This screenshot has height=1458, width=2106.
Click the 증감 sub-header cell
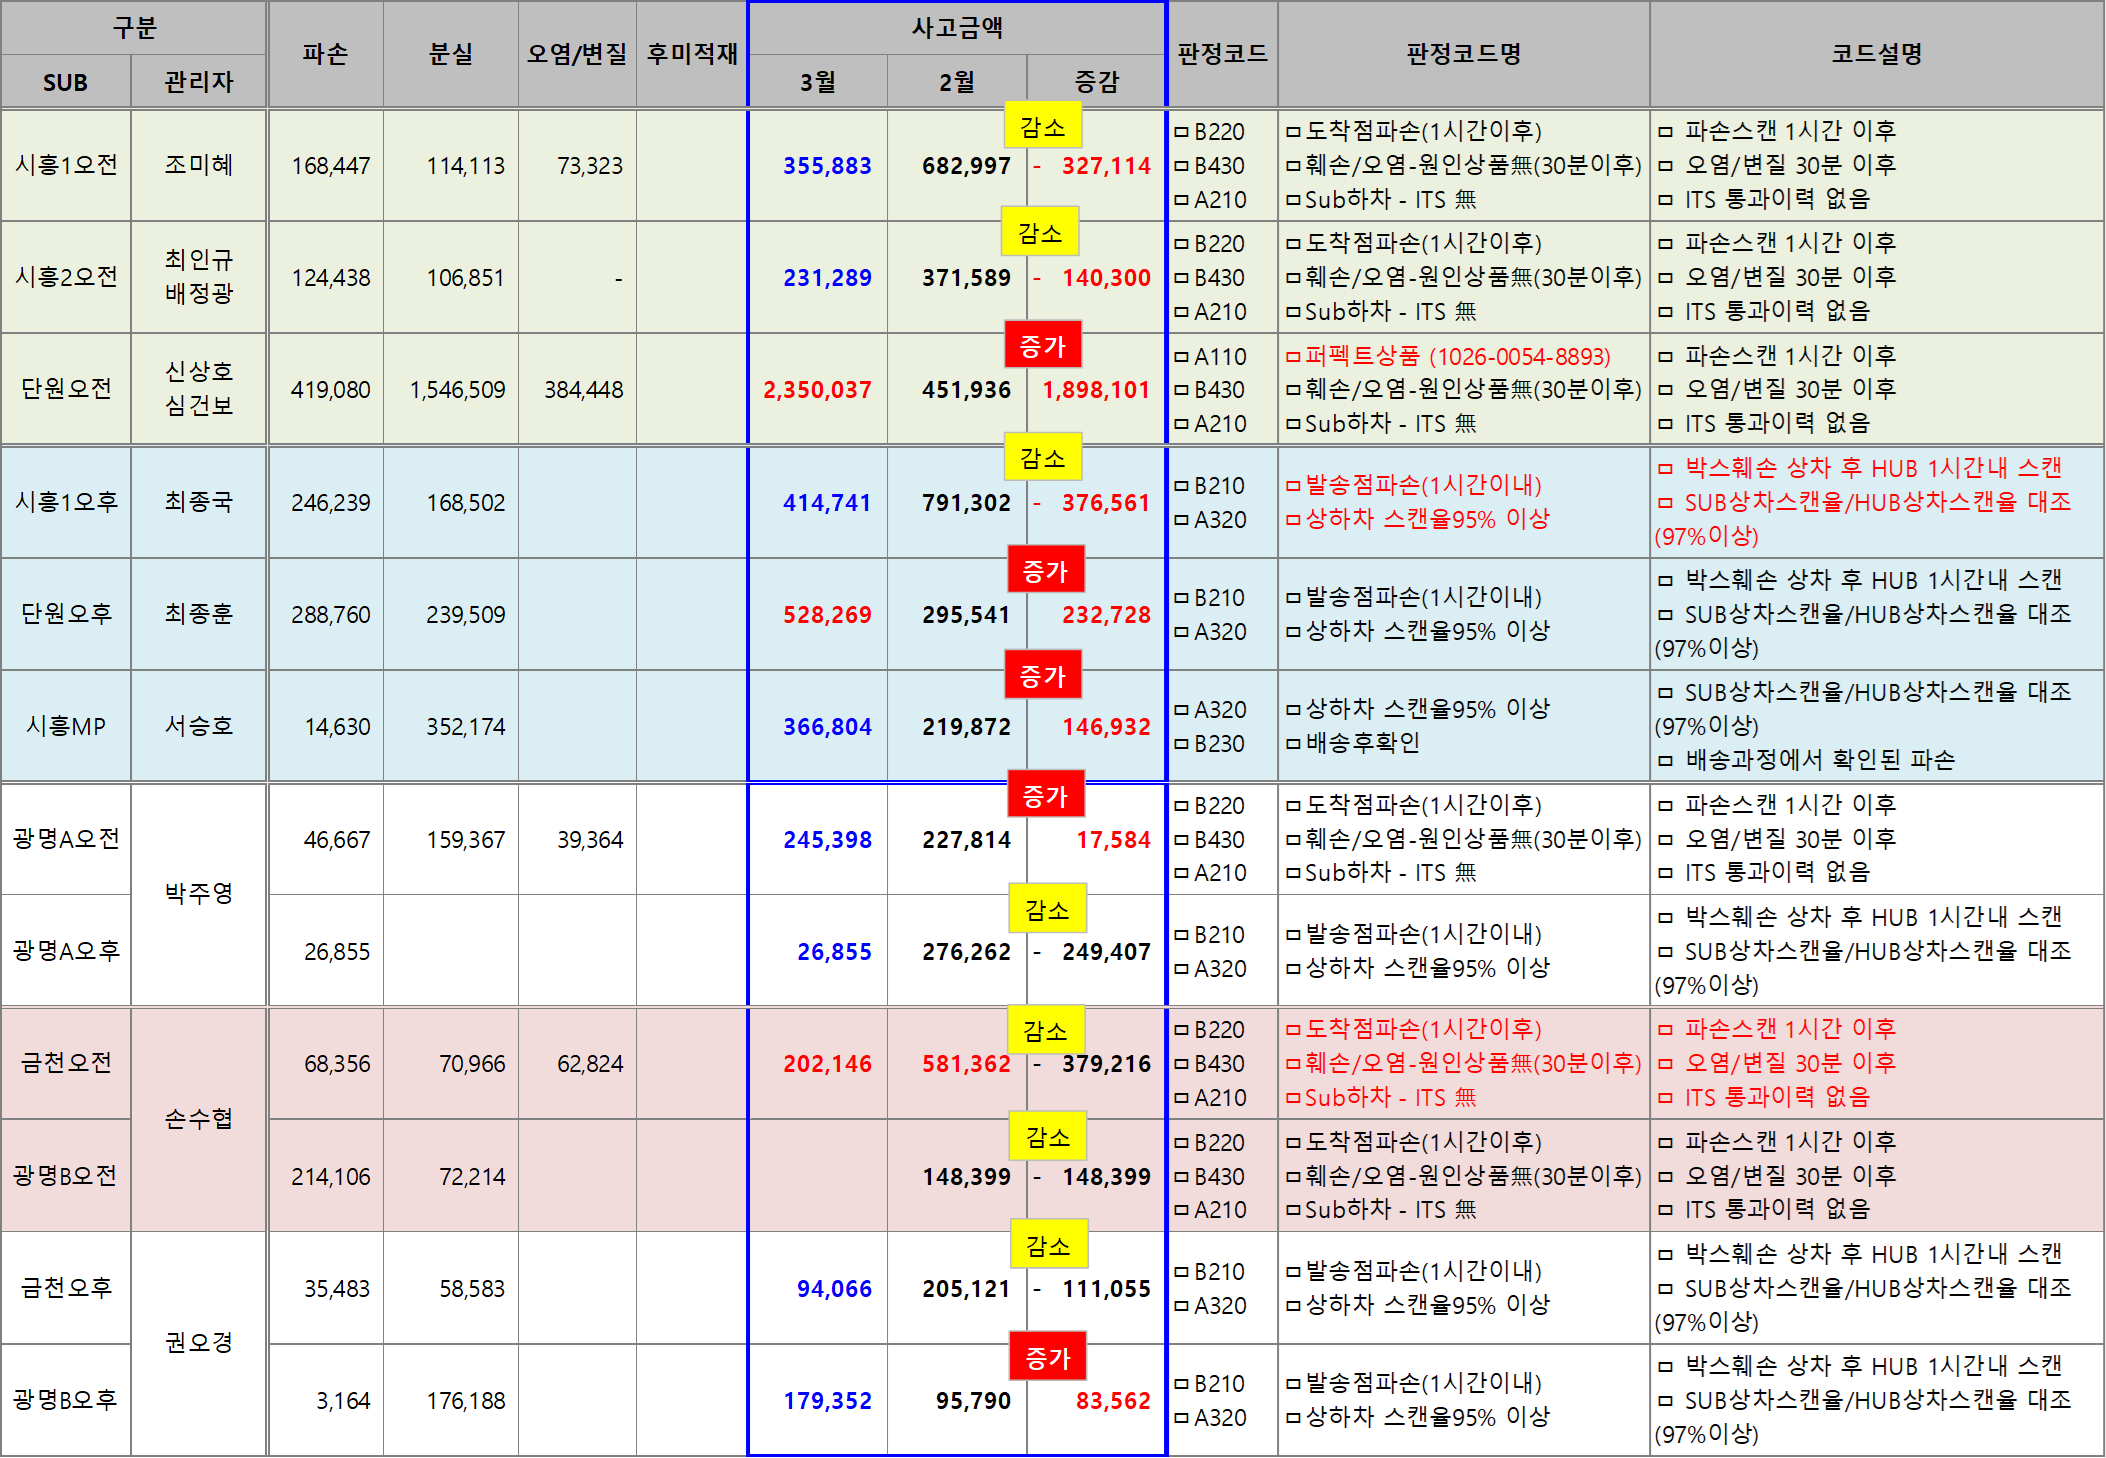tap(1096, 82)
